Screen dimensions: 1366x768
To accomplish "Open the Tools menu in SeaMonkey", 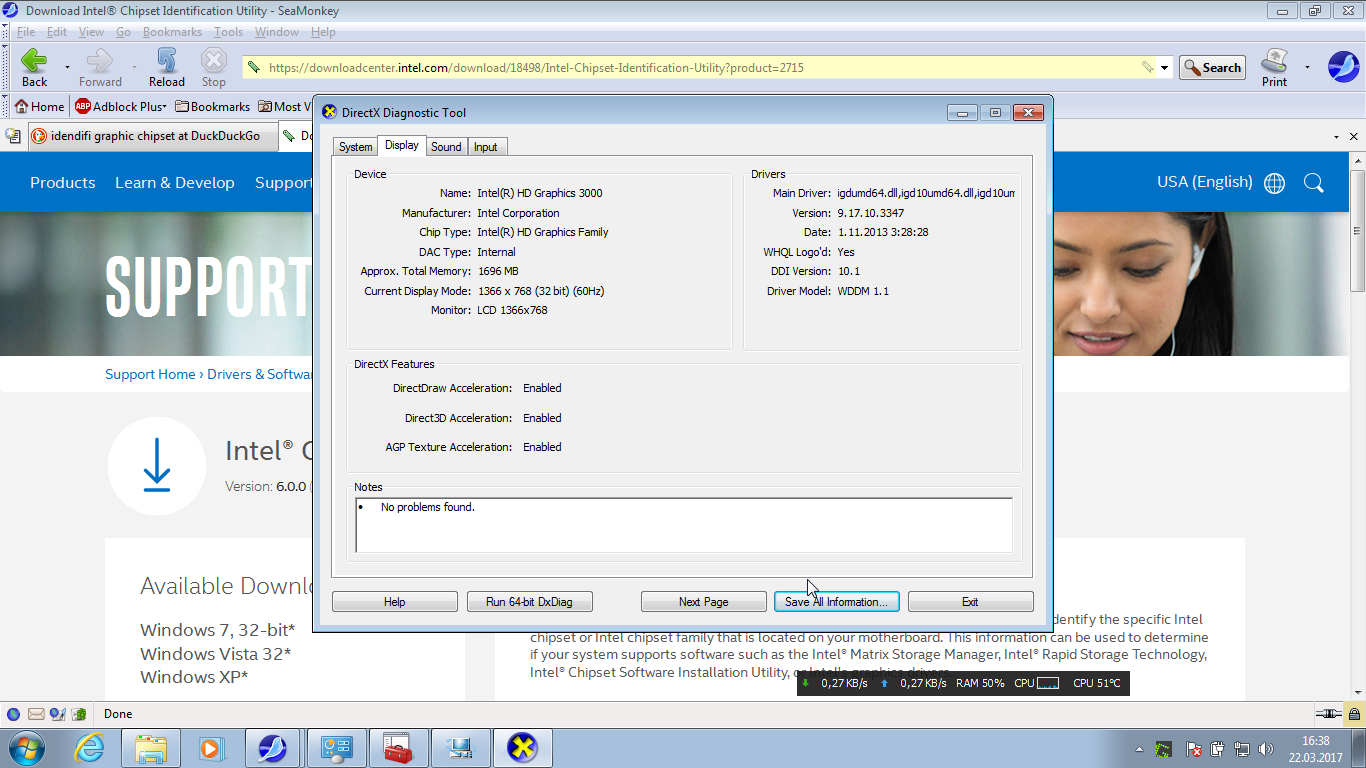I will coord(228,32).
